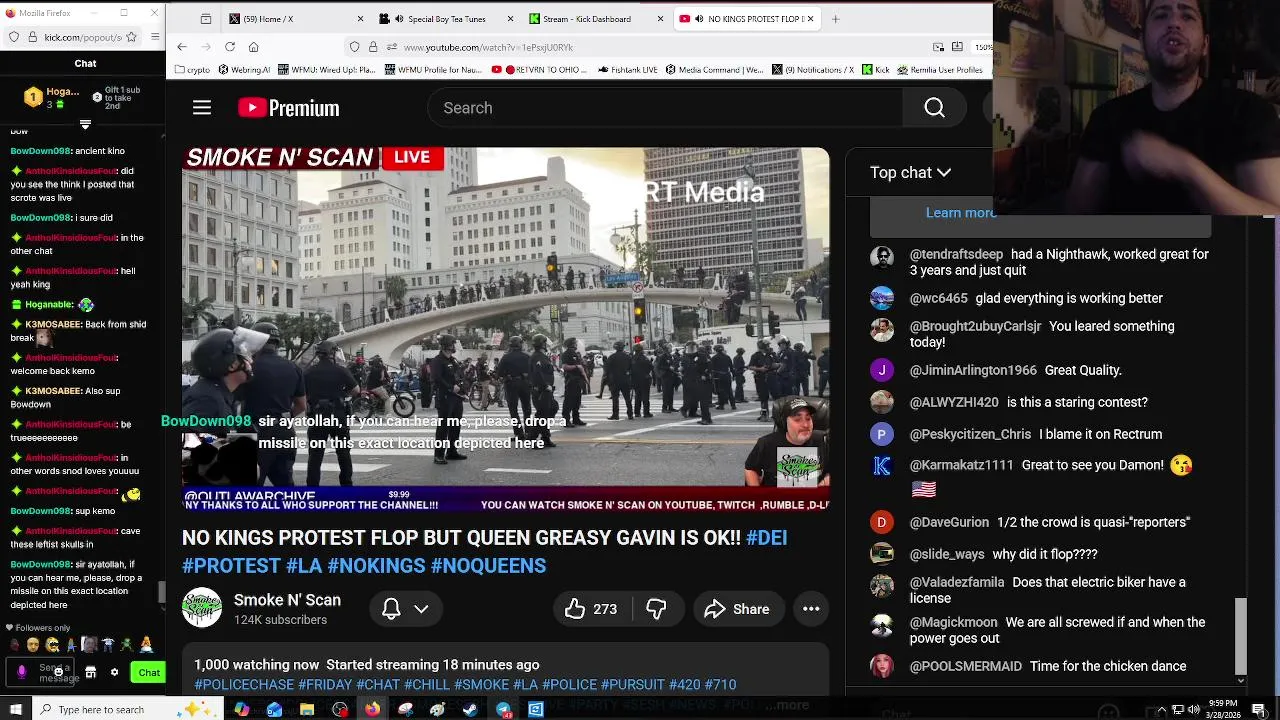Open Steam from the taskbar
Screen dimensions: 1280x720
470,710
